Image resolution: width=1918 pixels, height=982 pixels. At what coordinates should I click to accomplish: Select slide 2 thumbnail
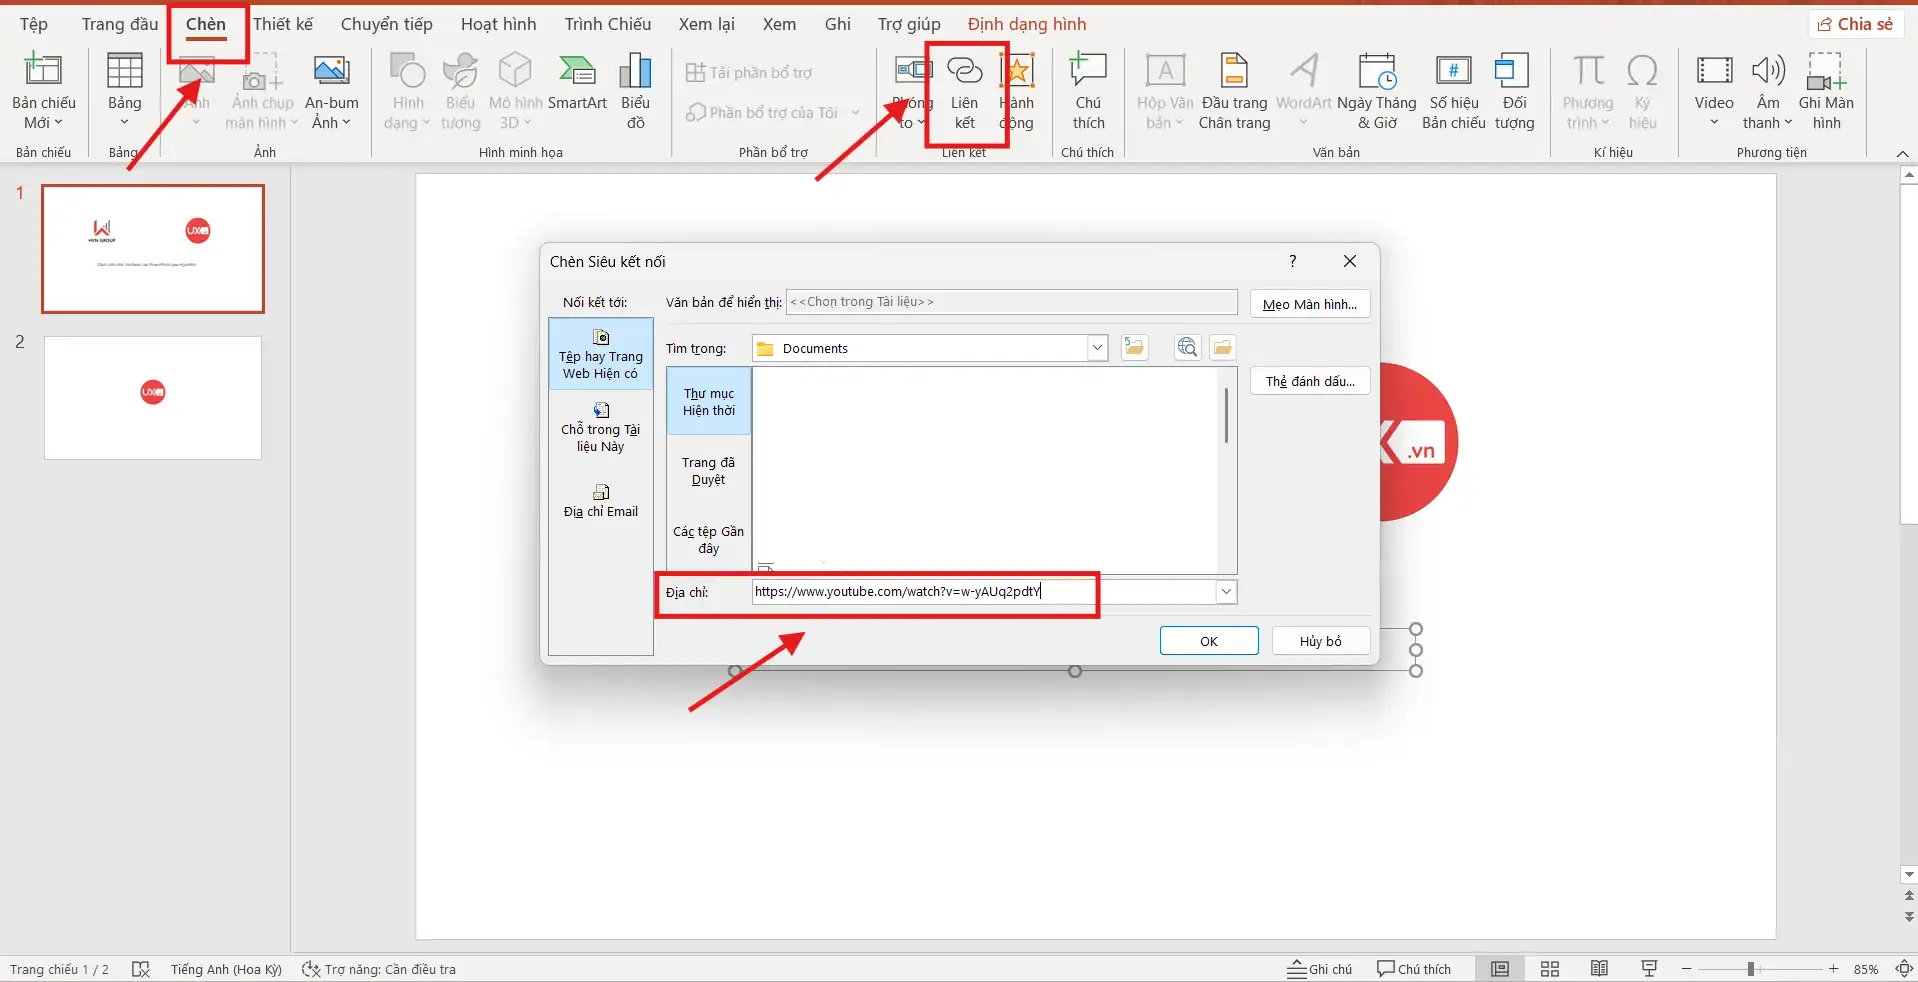coord(153,398)
